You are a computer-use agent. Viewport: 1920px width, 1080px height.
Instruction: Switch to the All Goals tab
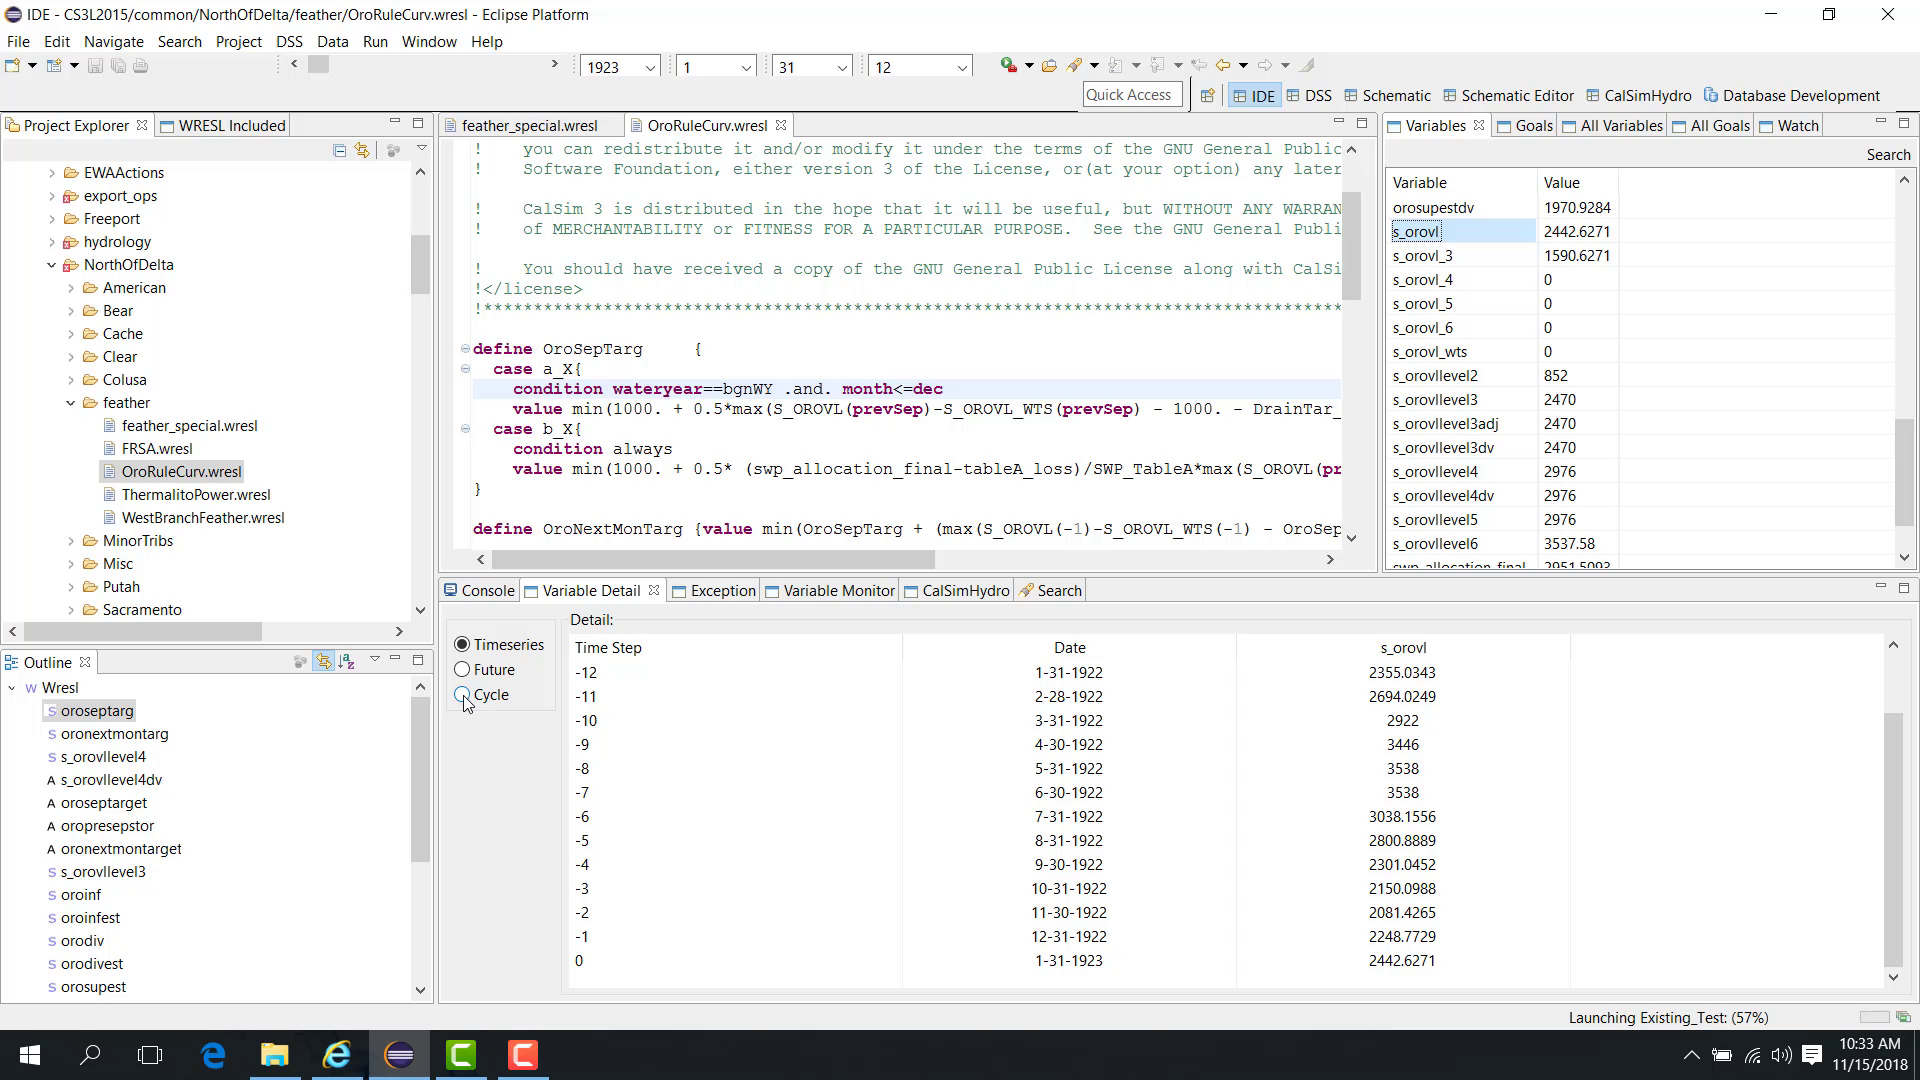tap(1711, 125)
